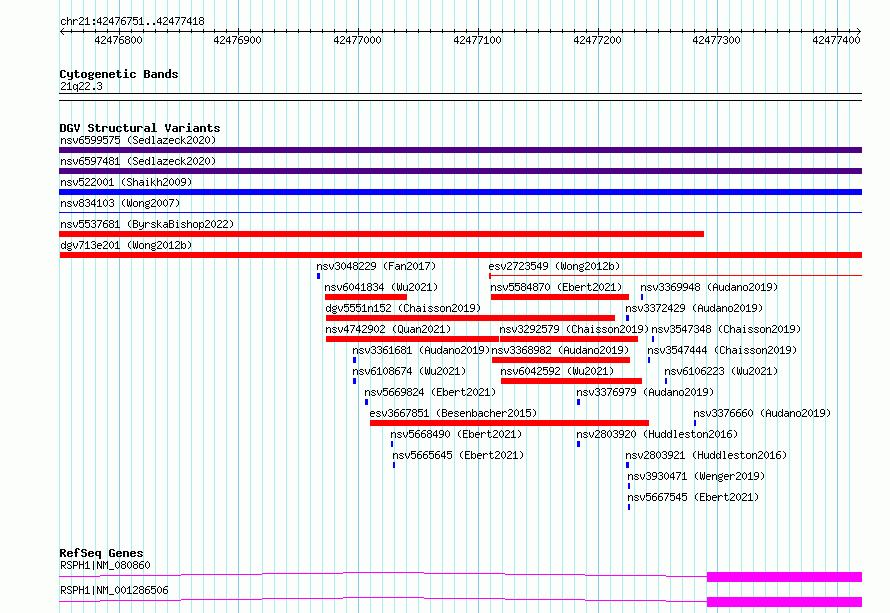Viewport: 890px width, 613px height.
Task: Click the dgv713e201 (Wong2012b) red bar
Action: (460, 255)
